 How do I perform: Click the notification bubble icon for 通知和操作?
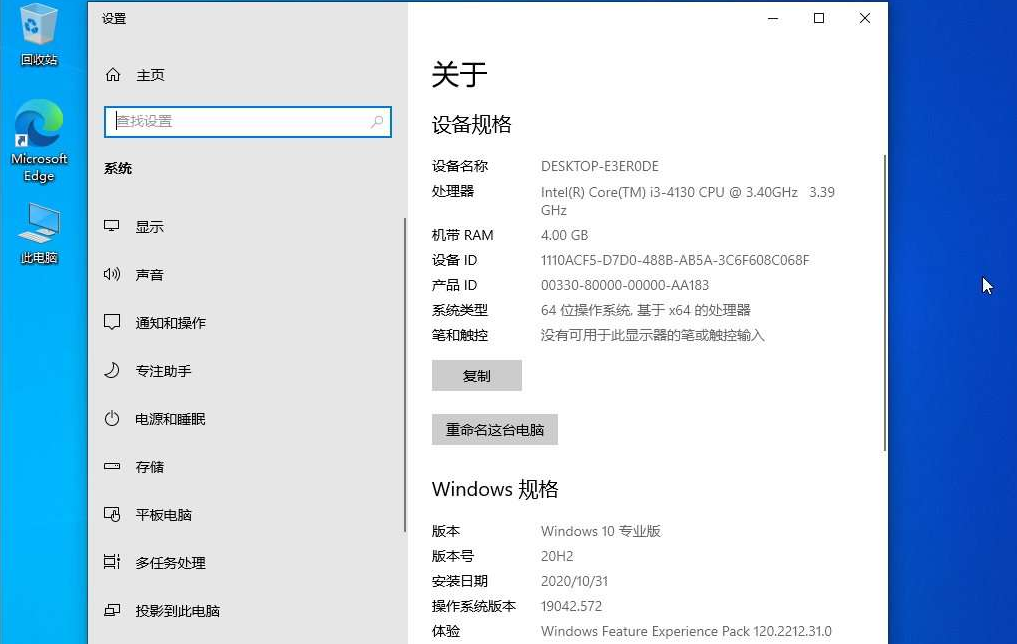pyautogui.click(x=112, y=322)
